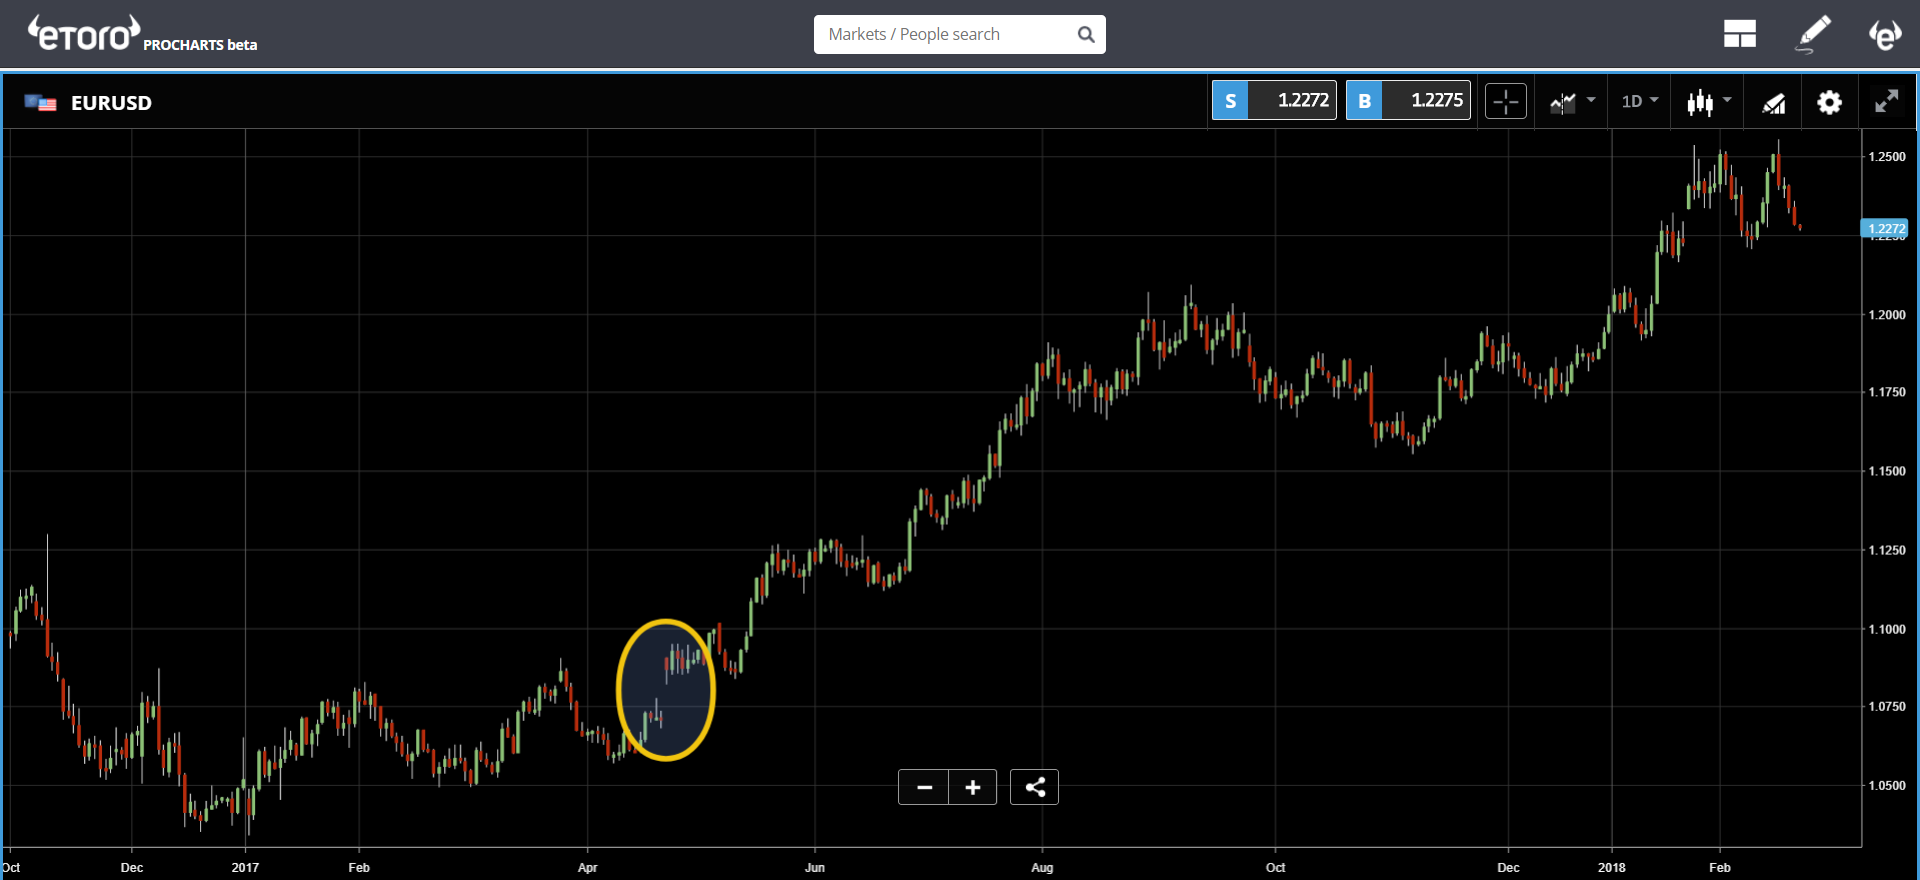Select the pencil drawing tool in header
Screen dimensions: 1920x880
[1814, 34]
